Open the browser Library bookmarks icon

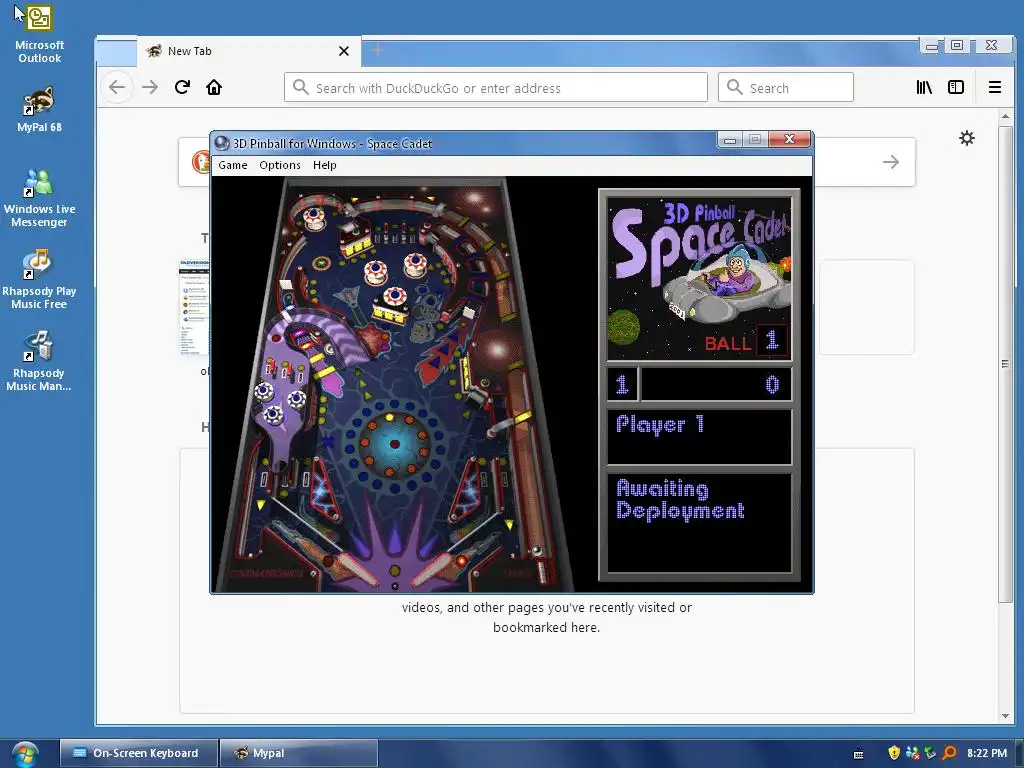[x=924, y=87]
